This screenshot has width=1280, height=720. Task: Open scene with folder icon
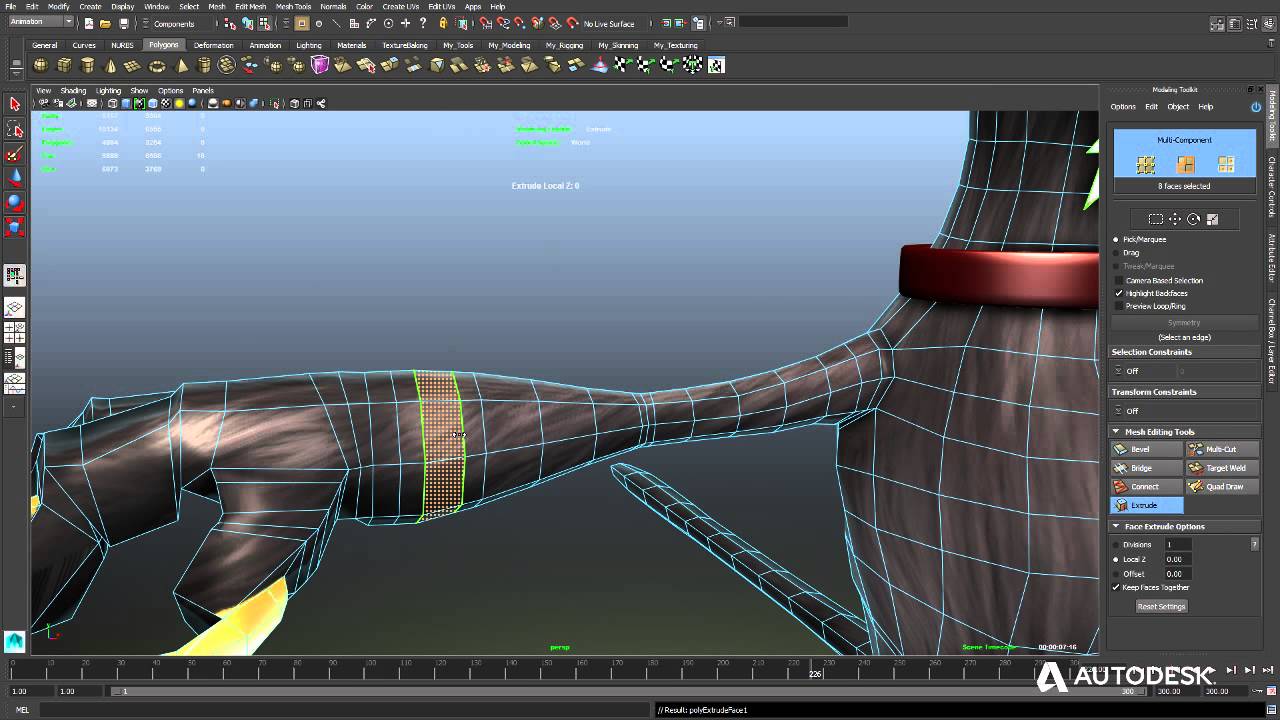pyautogui.click(x=105, y=23)
